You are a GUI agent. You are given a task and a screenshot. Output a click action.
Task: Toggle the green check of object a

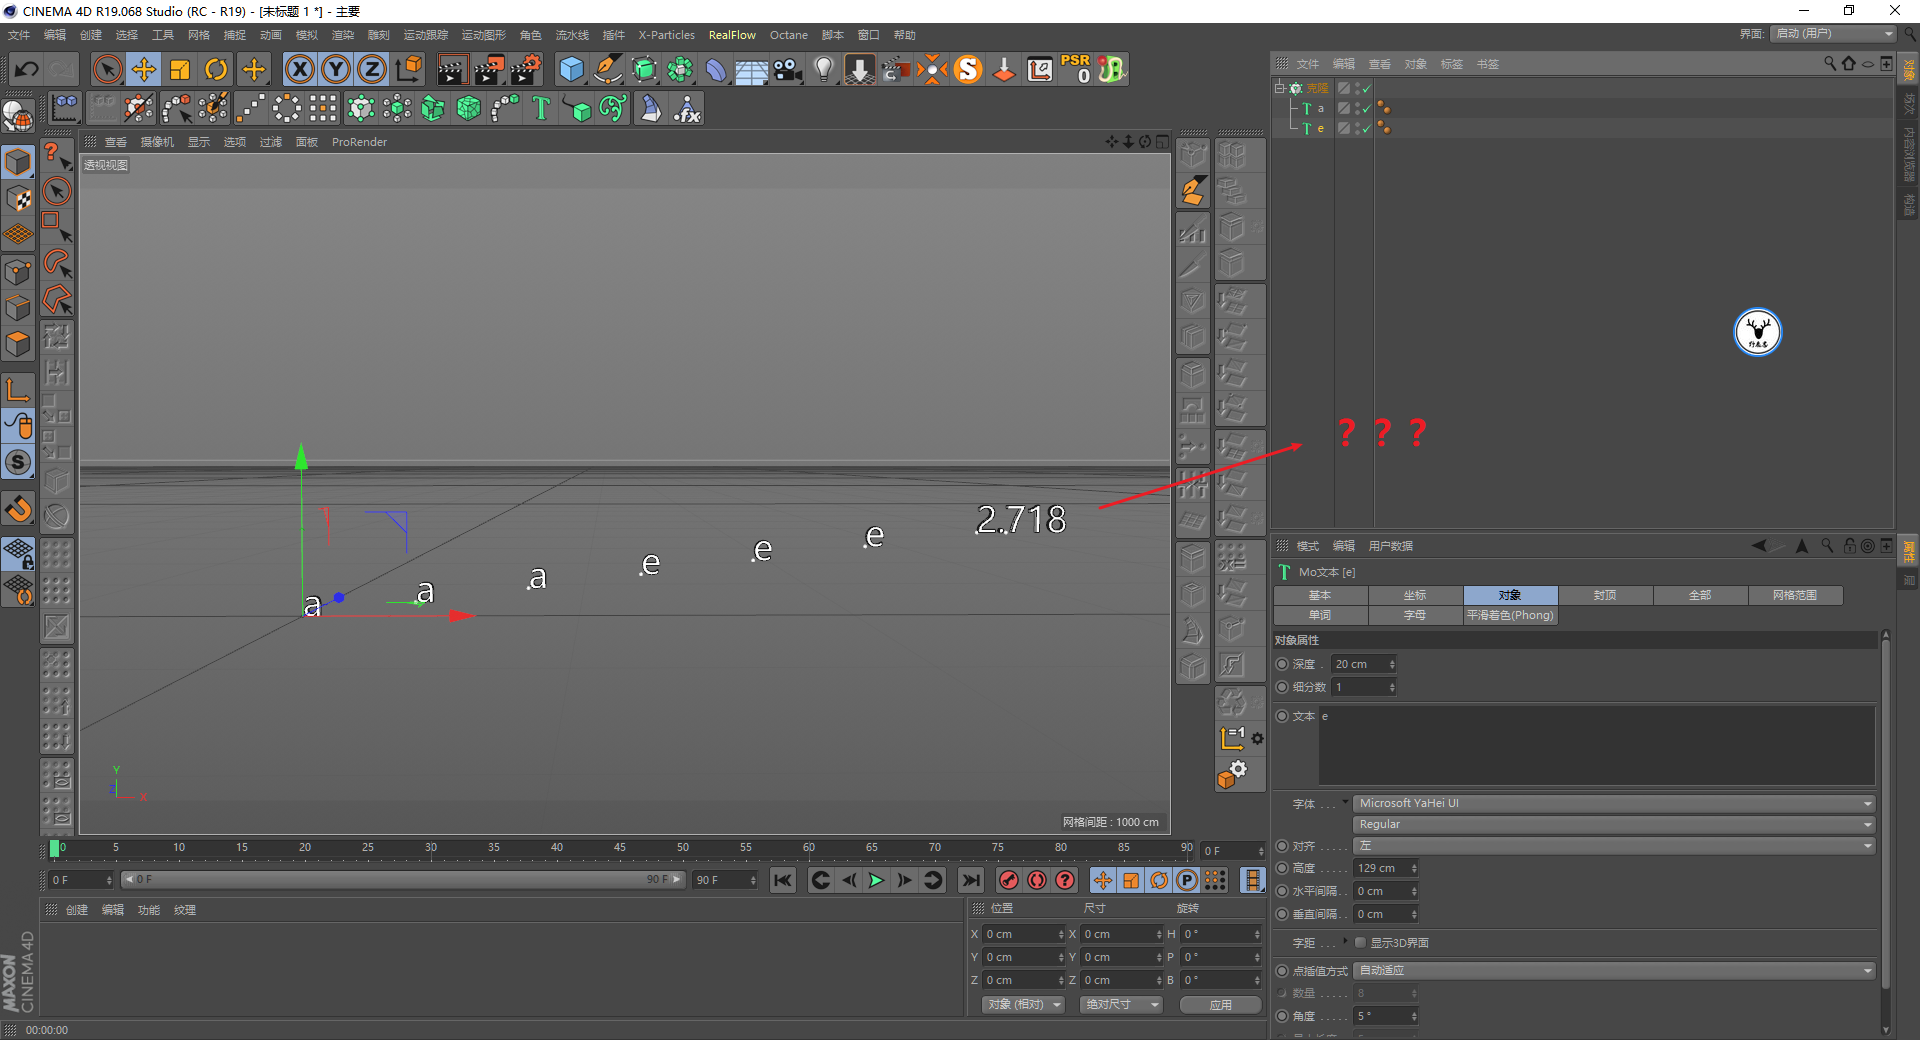[1366, 108]
